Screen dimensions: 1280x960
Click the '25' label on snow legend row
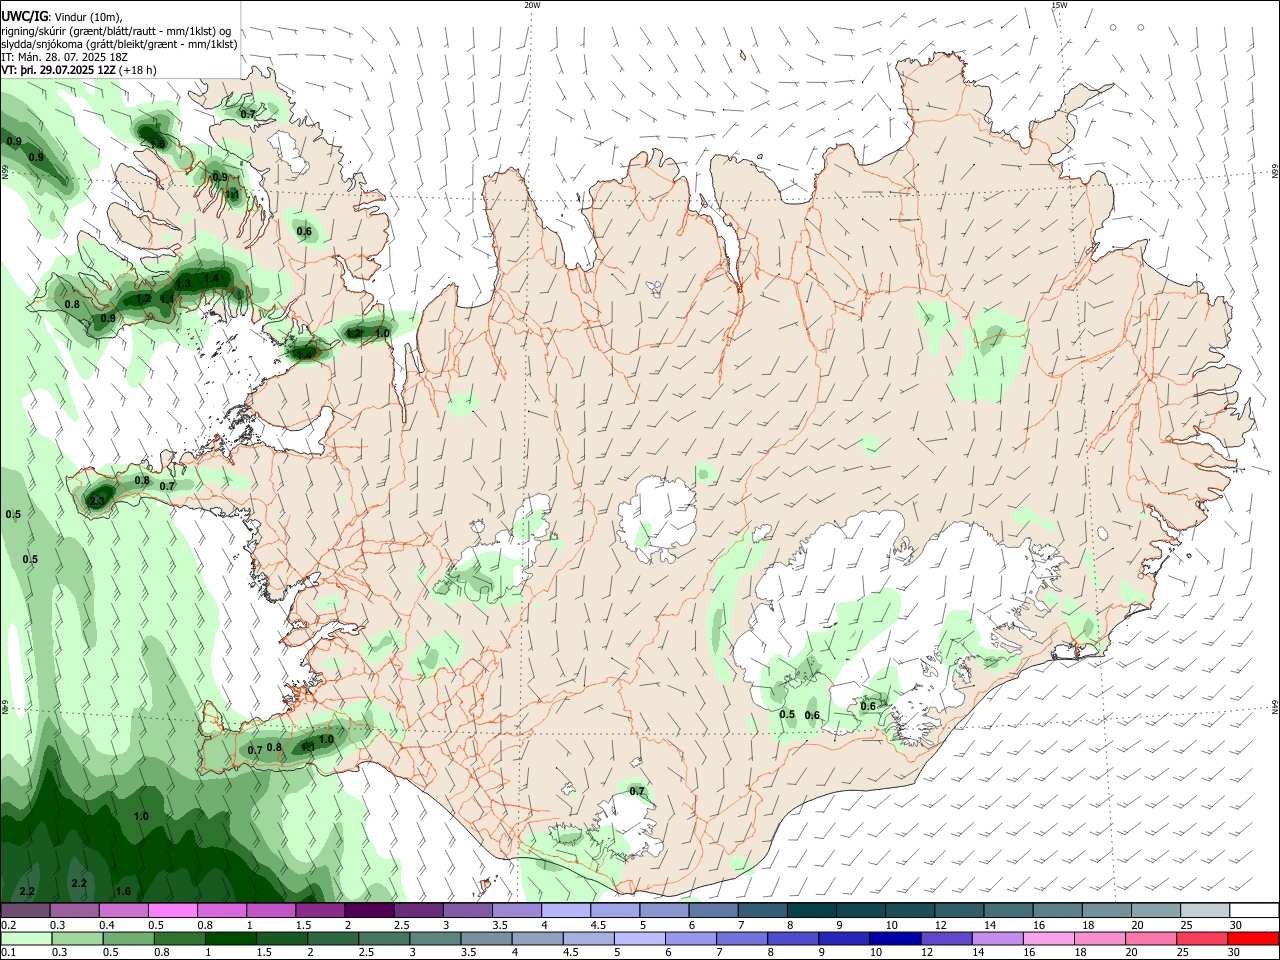[1187, 925]
